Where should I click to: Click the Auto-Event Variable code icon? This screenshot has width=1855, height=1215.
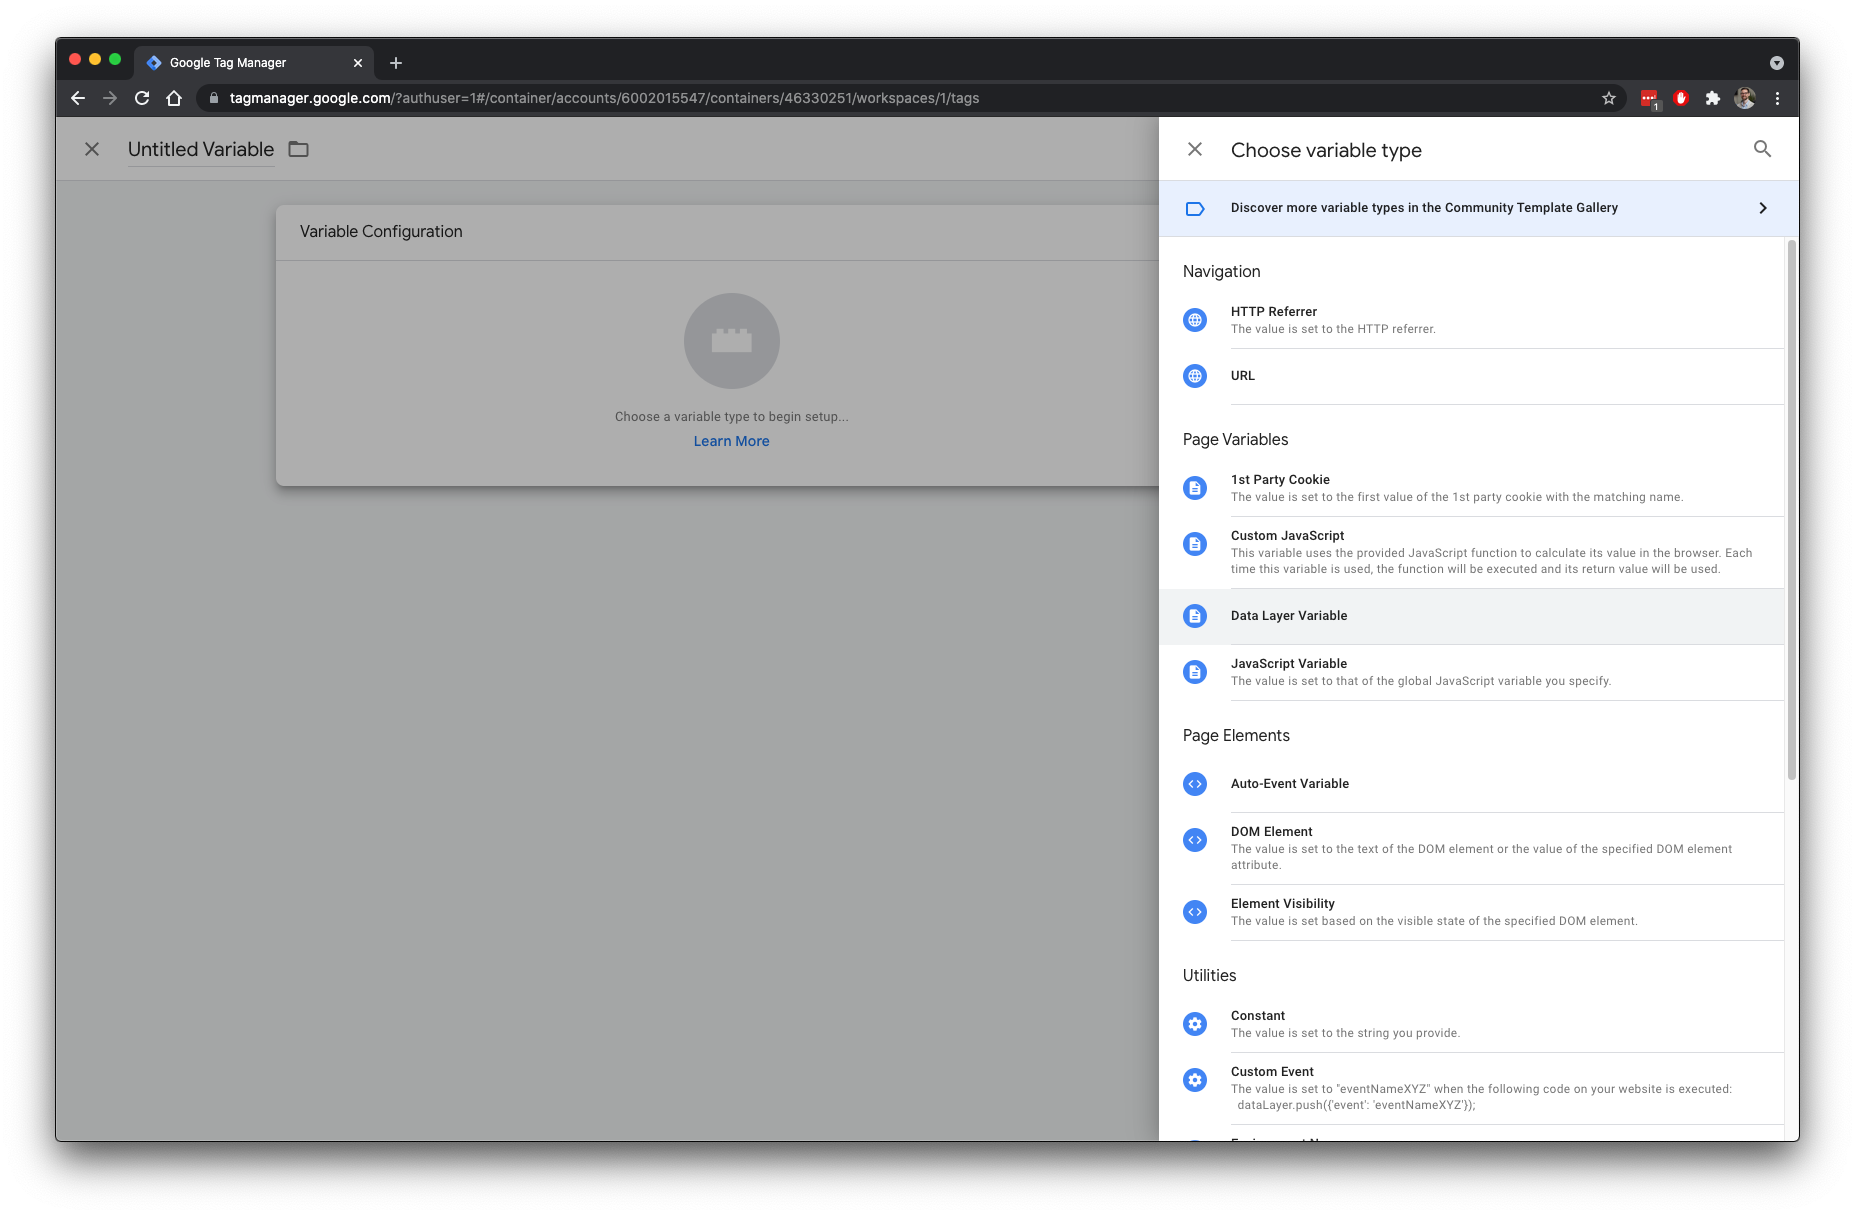coord(1195,784)
